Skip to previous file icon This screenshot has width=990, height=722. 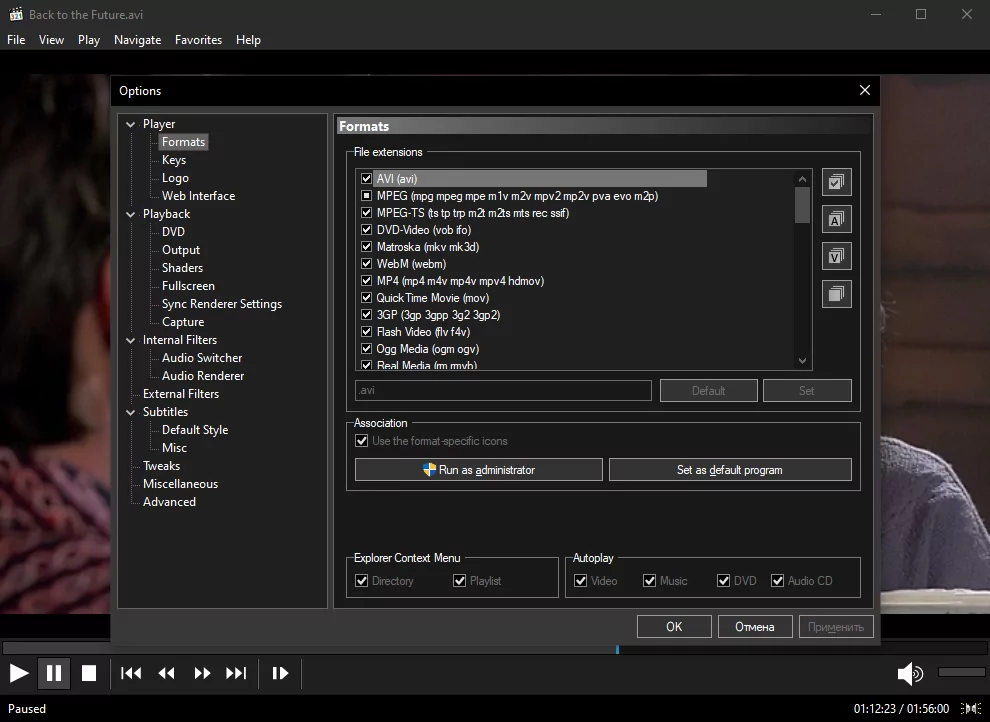pos(131,673)
